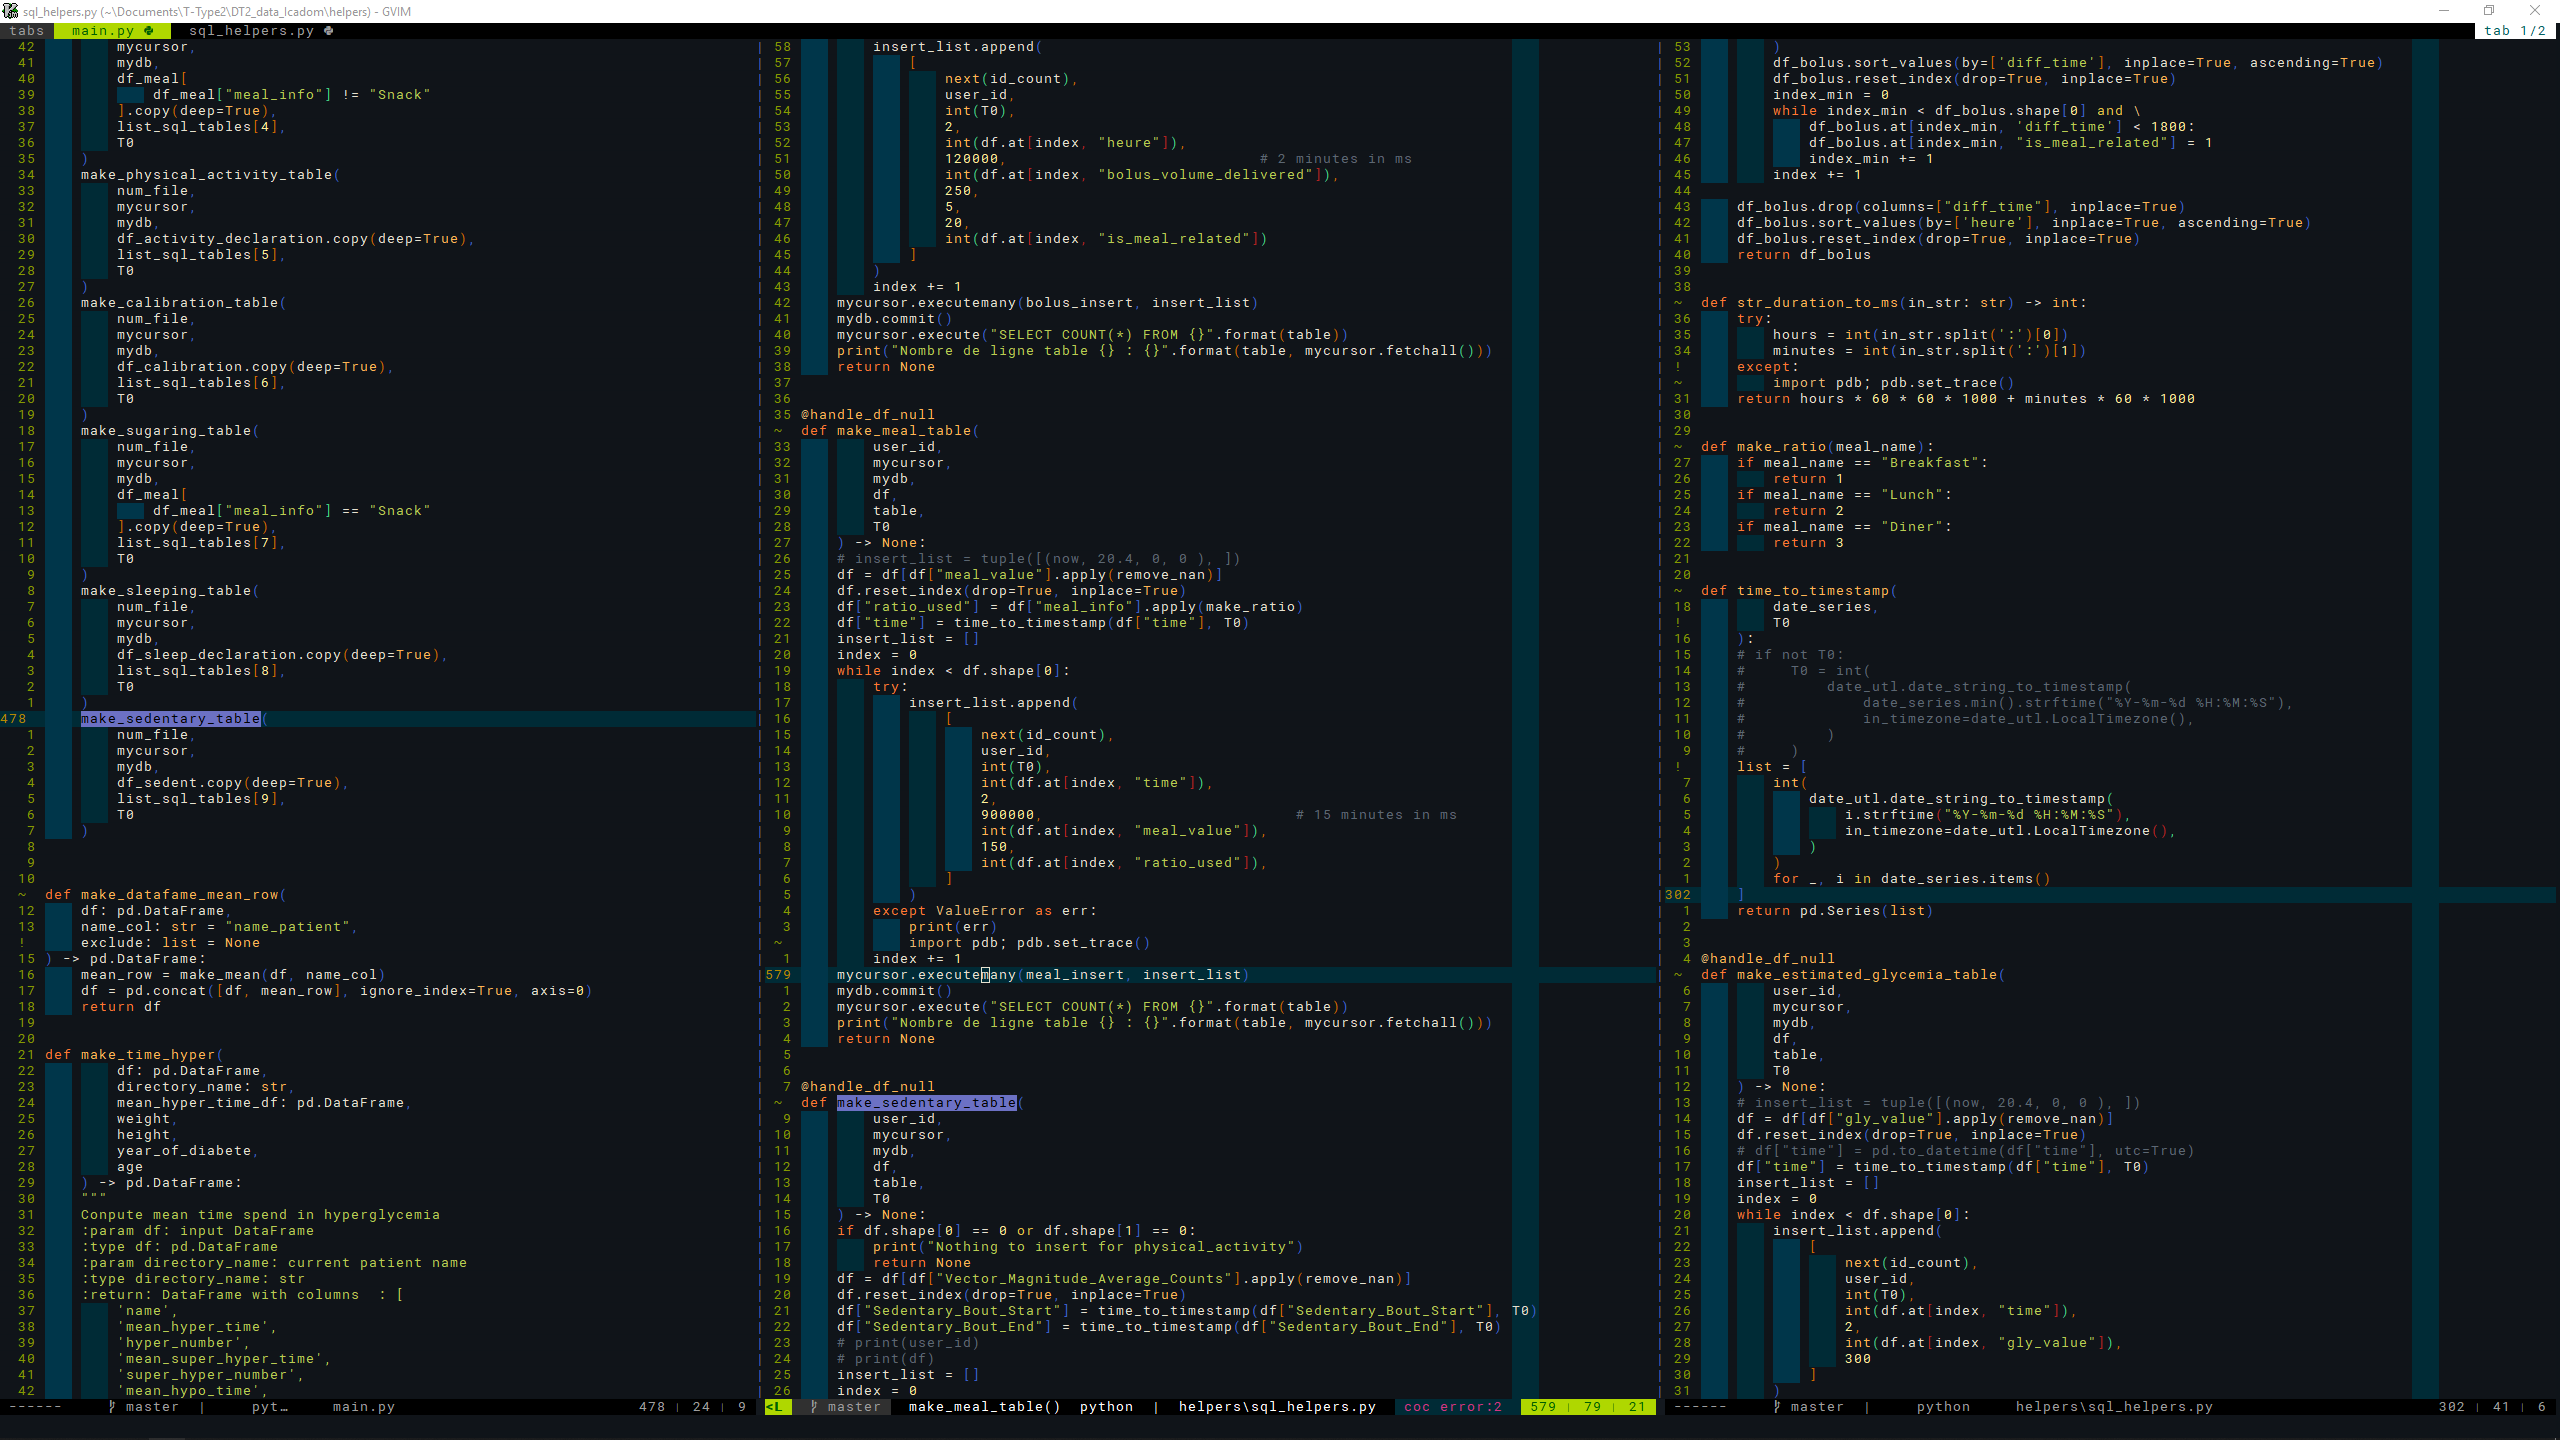Click the python filetype label in right statusline
This screenshot has height=1440, width=2560.
(x=1942, y=1406)
